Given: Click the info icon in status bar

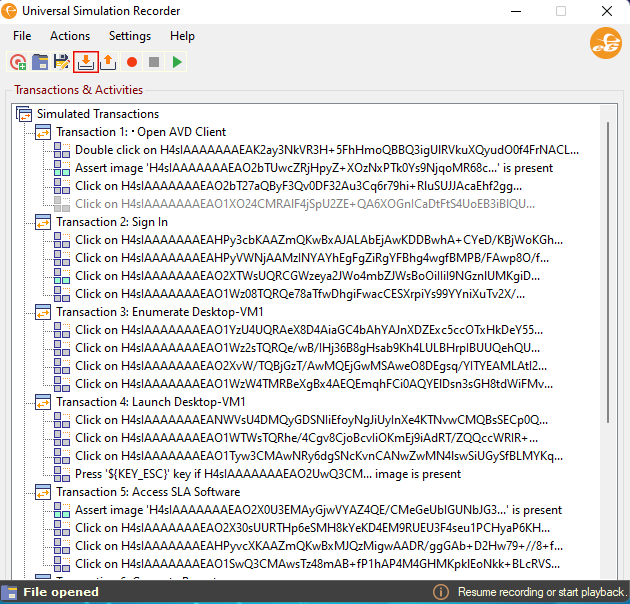Looking at the screenshot, I should (x=439, y=592).
